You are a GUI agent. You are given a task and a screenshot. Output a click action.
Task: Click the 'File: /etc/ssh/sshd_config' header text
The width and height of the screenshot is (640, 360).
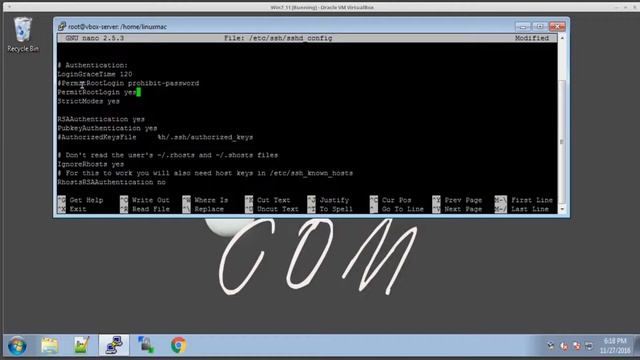click(278, 38)
